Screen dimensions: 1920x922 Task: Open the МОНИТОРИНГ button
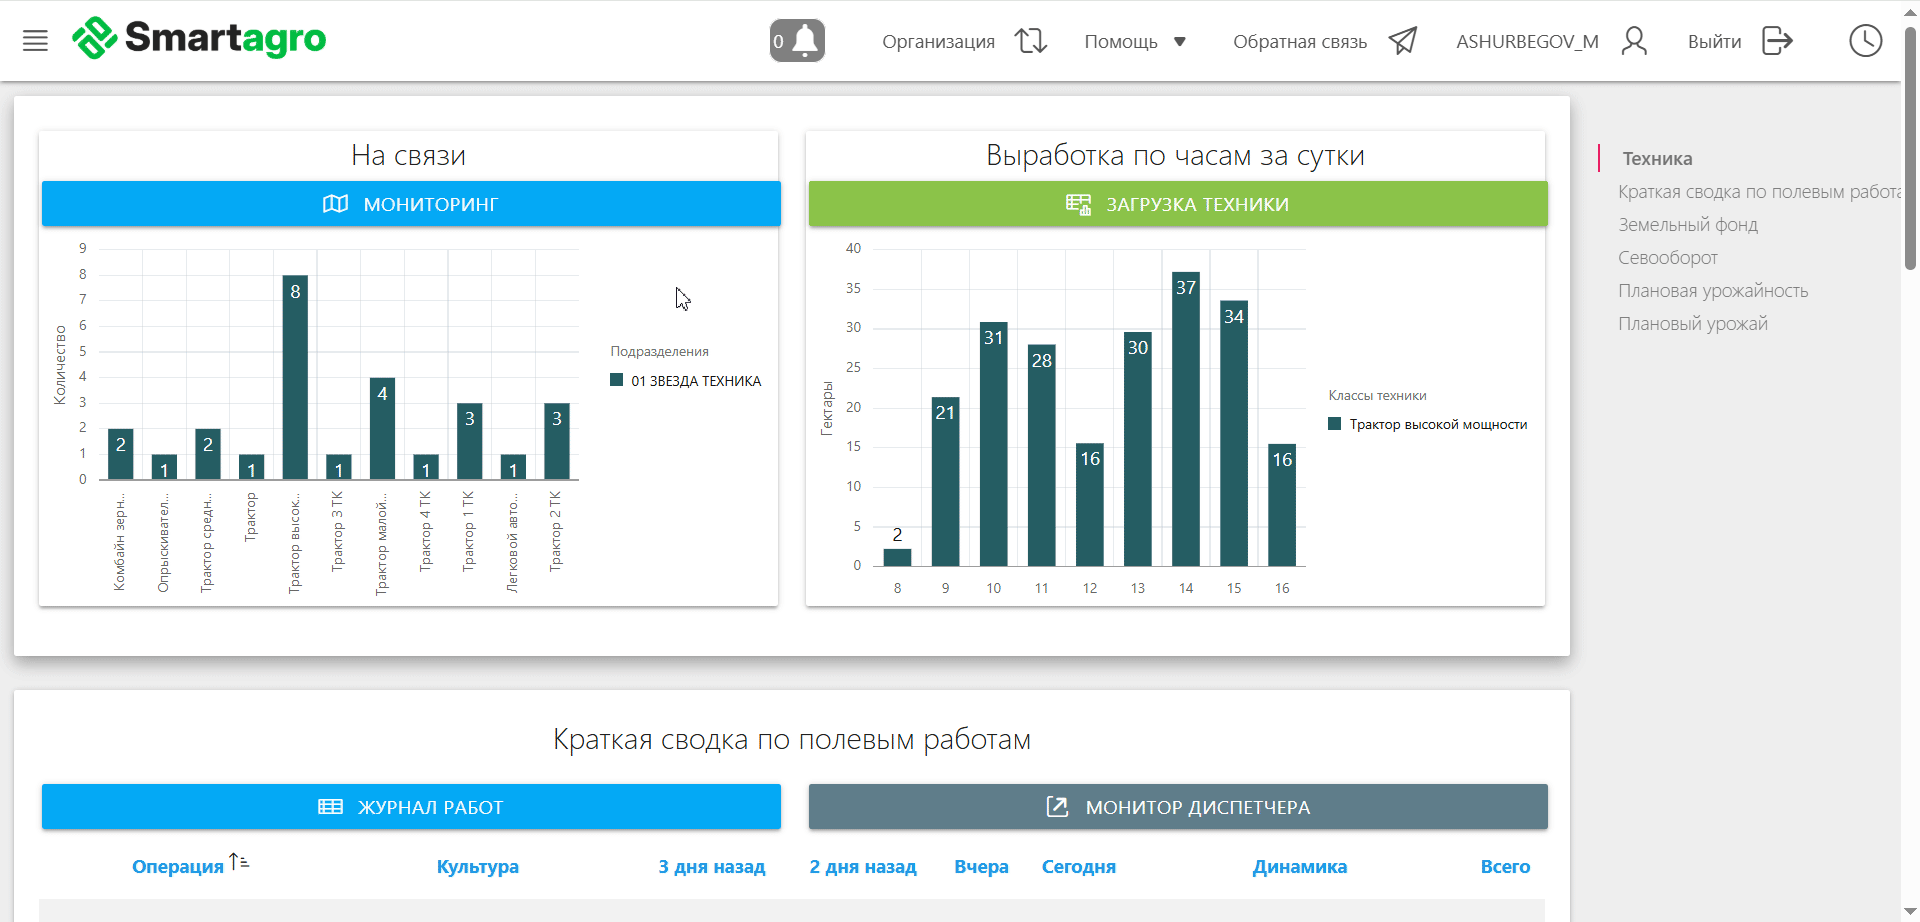click(411, 204)
